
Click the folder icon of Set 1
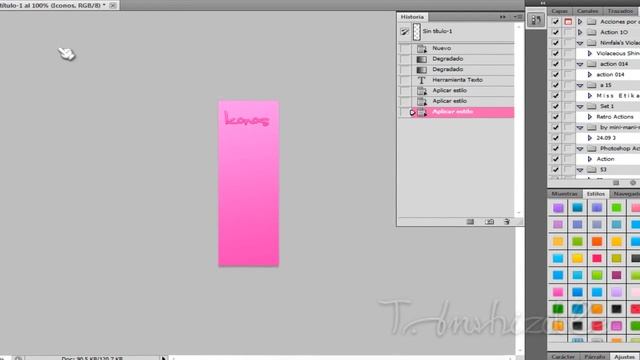591,106
